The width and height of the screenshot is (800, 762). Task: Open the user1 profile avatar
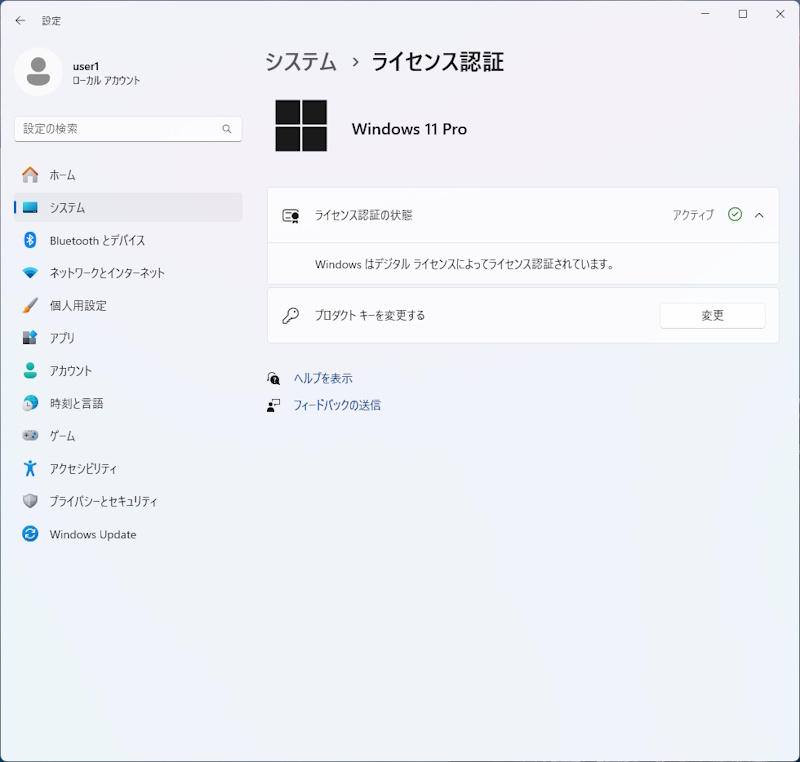(x=38, y=72)
